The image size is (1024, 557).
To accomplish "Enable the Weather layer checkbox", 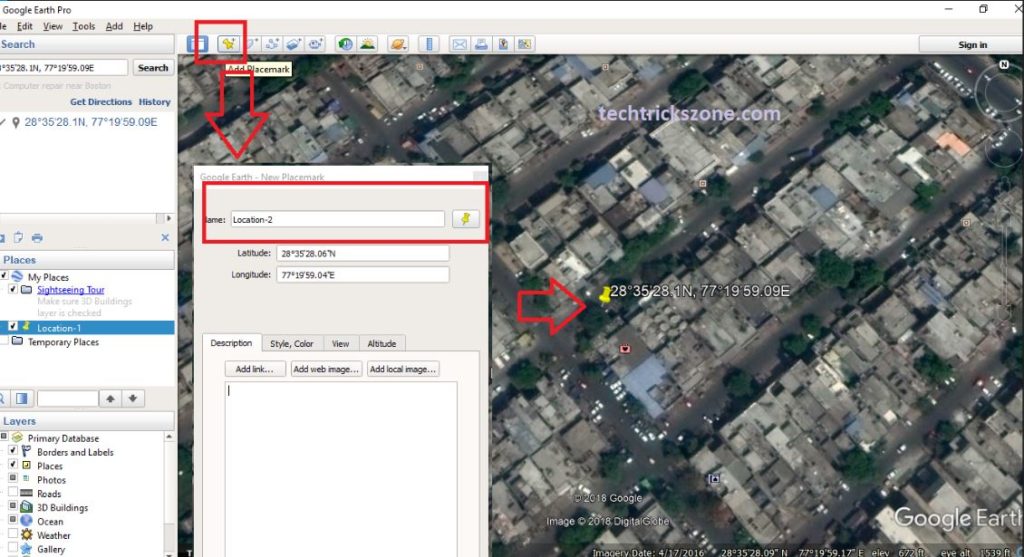I will pos(13,535).
